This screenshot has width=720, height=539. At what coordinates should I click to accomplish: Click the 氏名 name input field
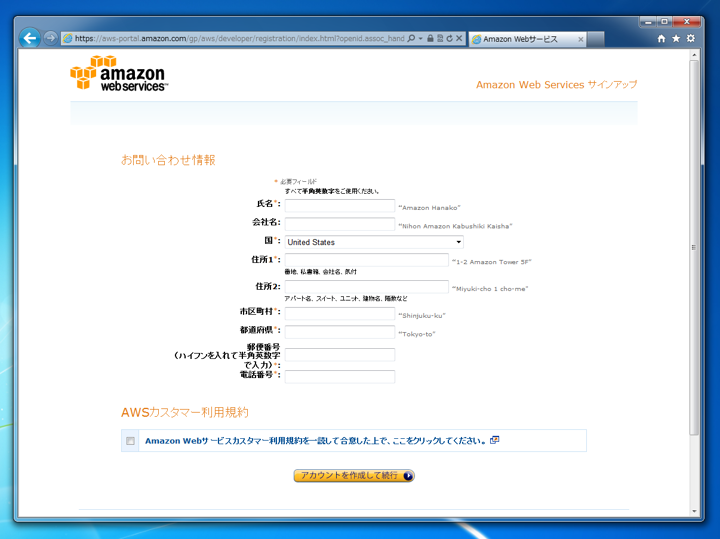340,205
